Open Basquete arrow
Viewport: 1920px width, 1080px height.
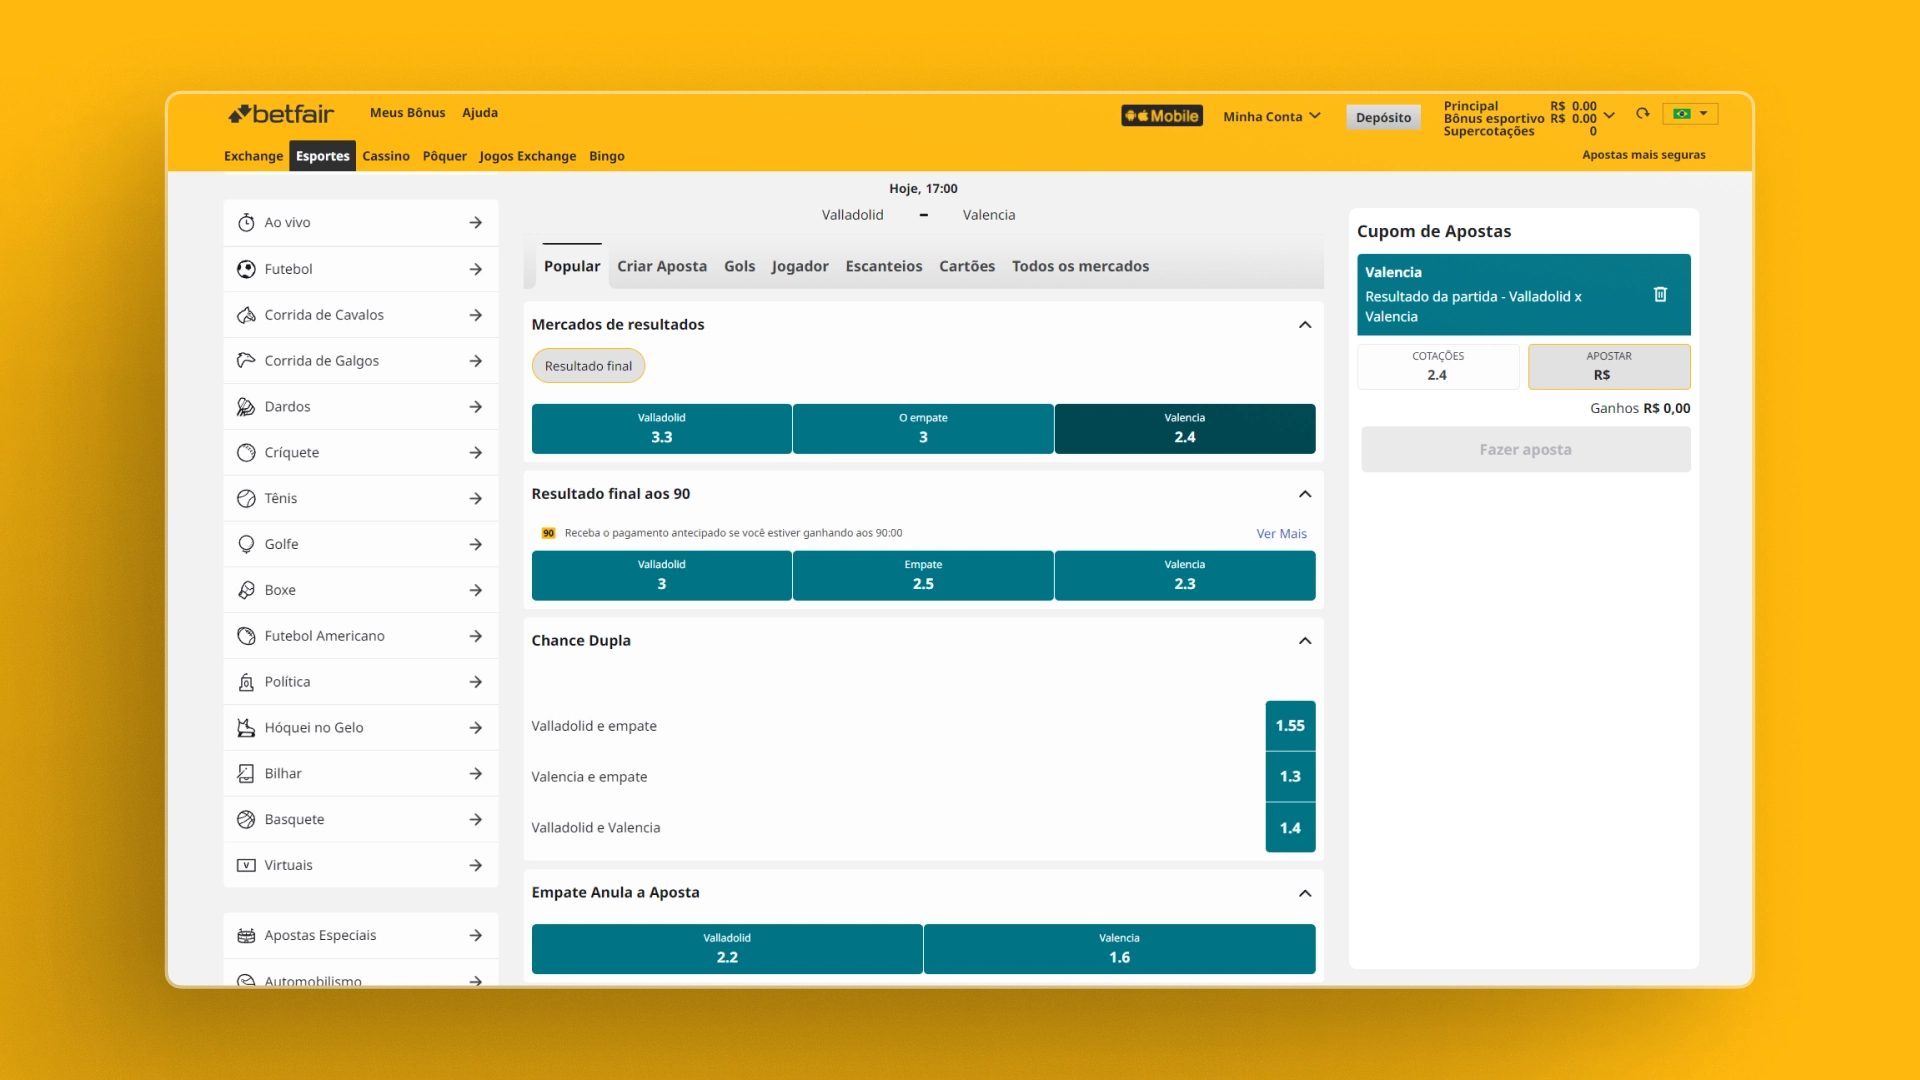coord(476,820)
